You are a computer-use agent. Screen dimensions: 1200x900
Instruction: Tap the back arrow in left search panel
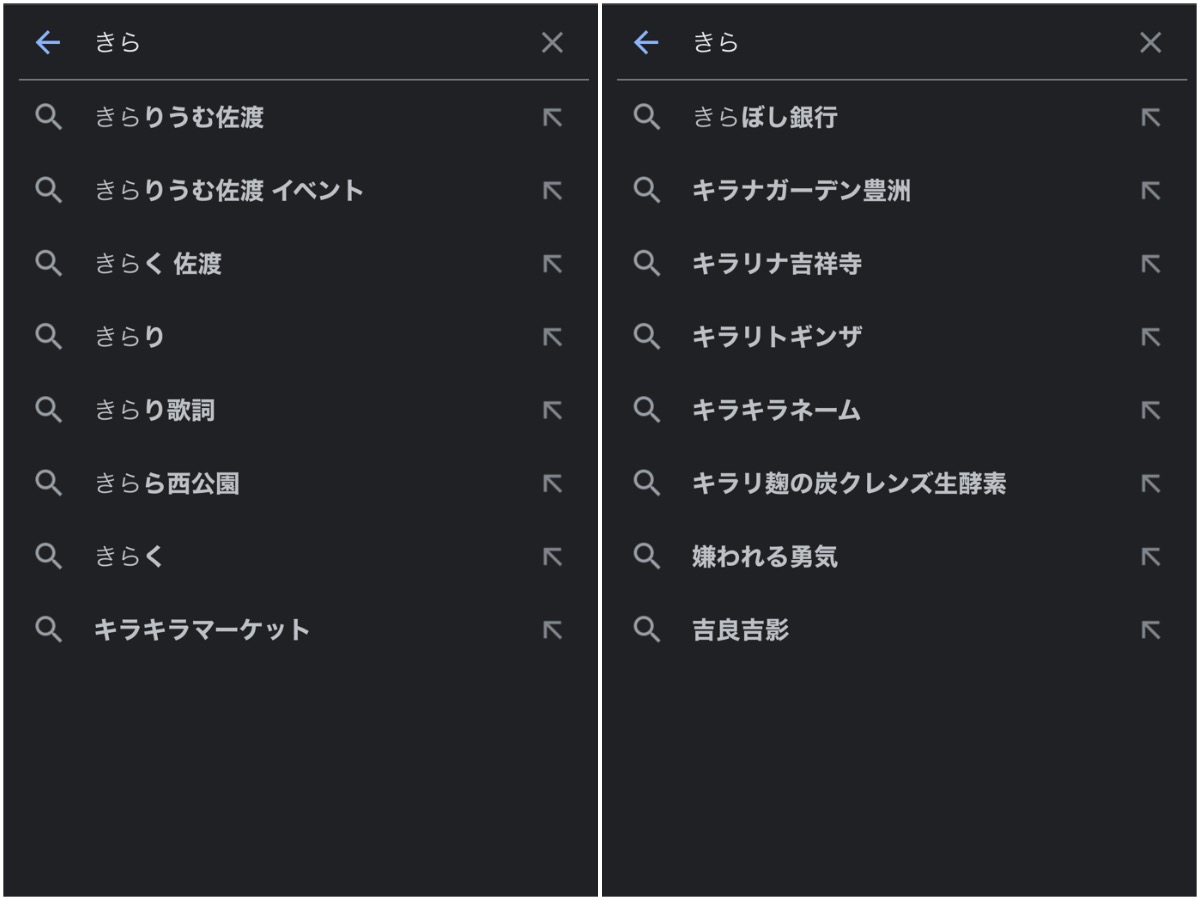48,42
